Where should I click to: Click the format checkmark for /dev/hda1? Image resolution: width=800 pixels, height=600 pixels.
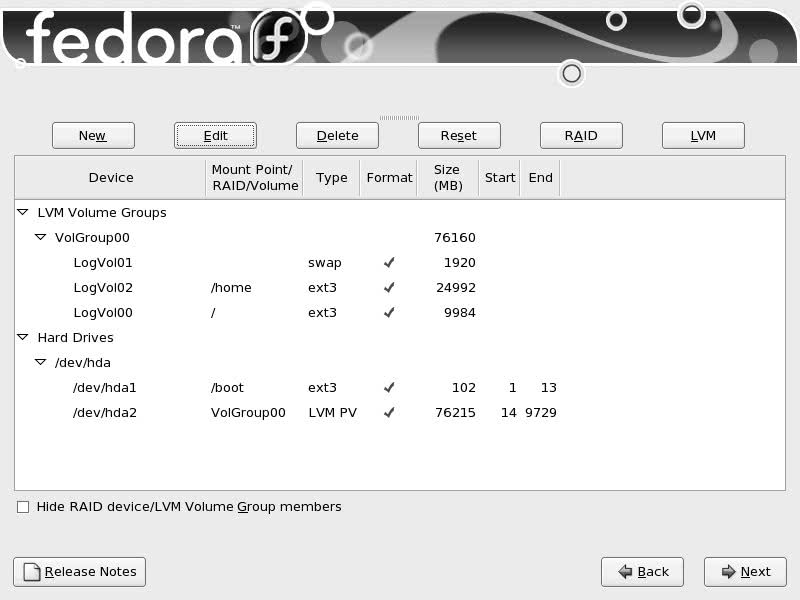pyautogui.click(x=389, y=388)
